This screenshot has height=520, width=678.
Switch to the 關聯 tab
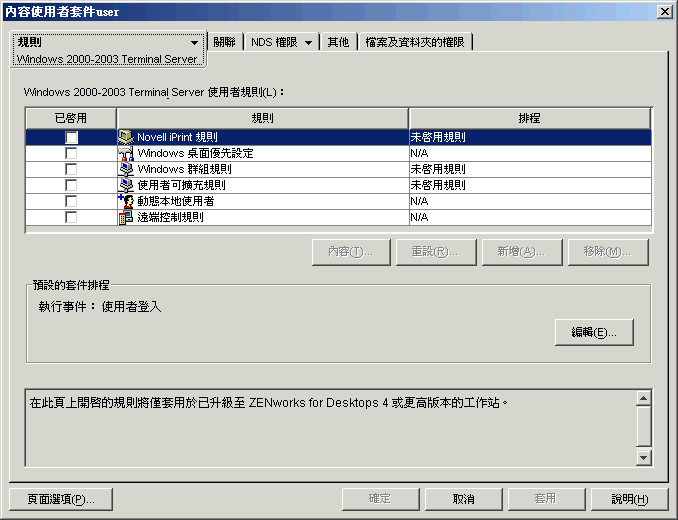point(225,42)
